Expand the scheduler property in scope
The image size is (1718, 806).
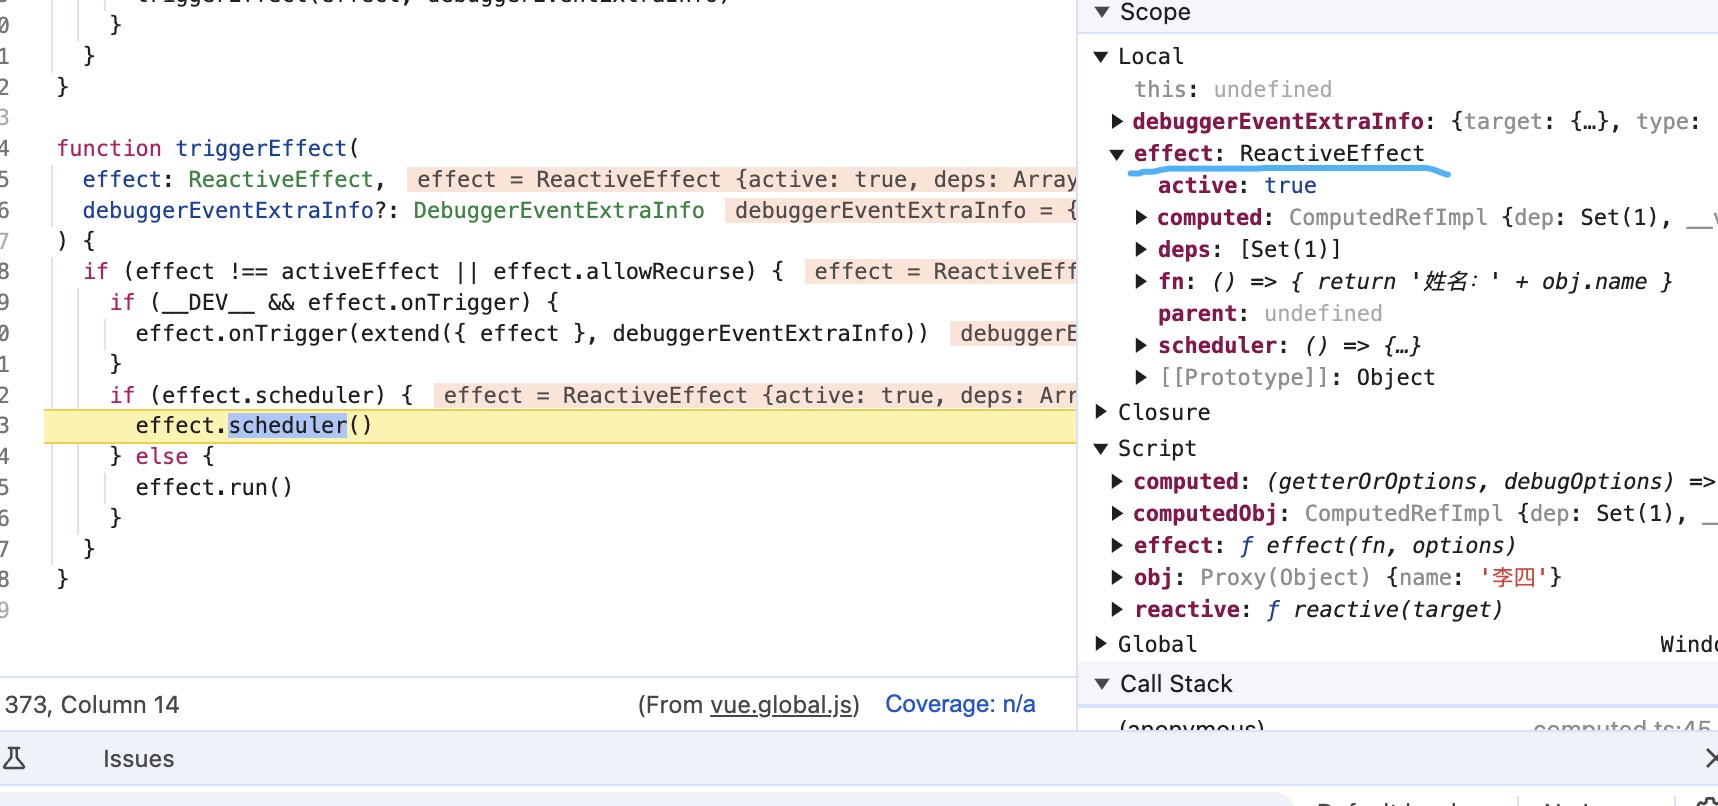[1142, 346]
